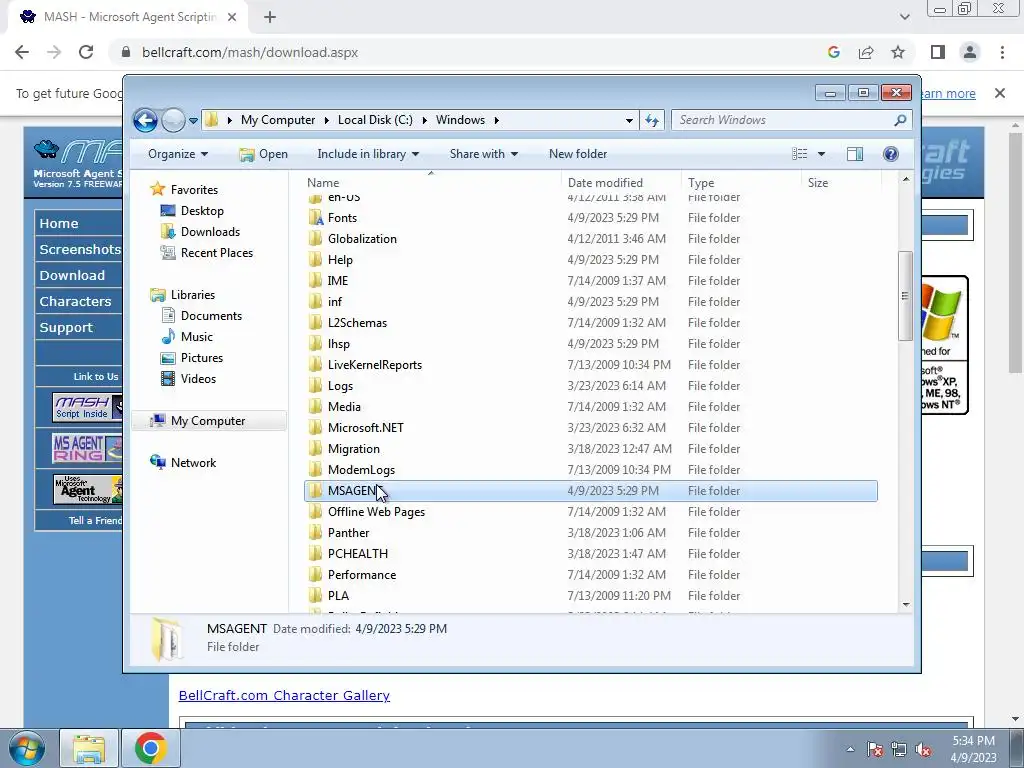Select the LiveKernelReports folder
1024x768 pixels.
coord(590,365)
